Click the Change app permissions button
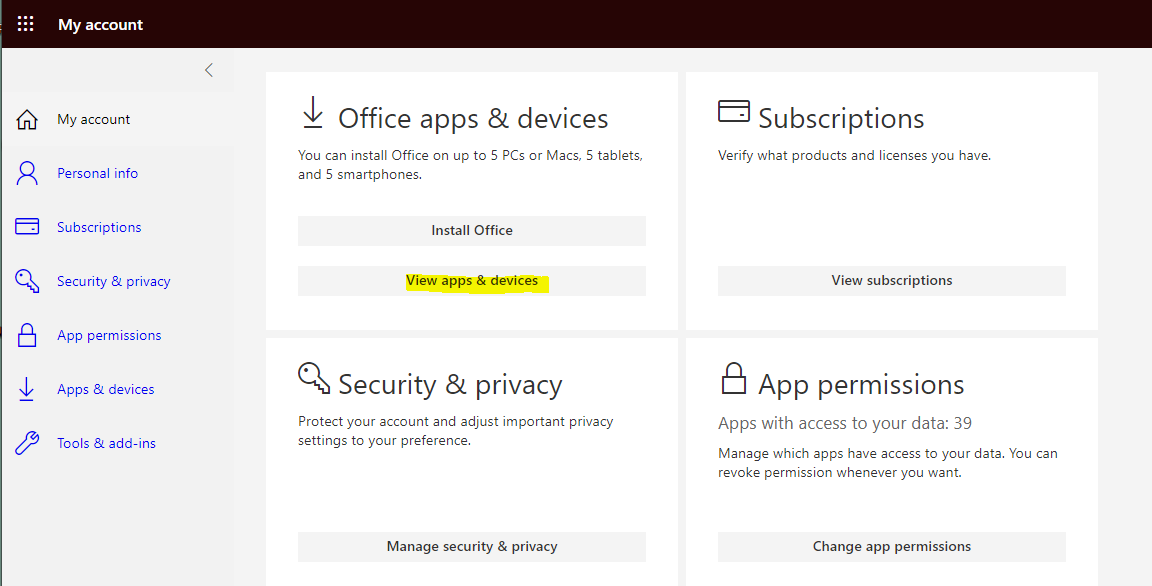1152x586 pixels. (891, 546)
